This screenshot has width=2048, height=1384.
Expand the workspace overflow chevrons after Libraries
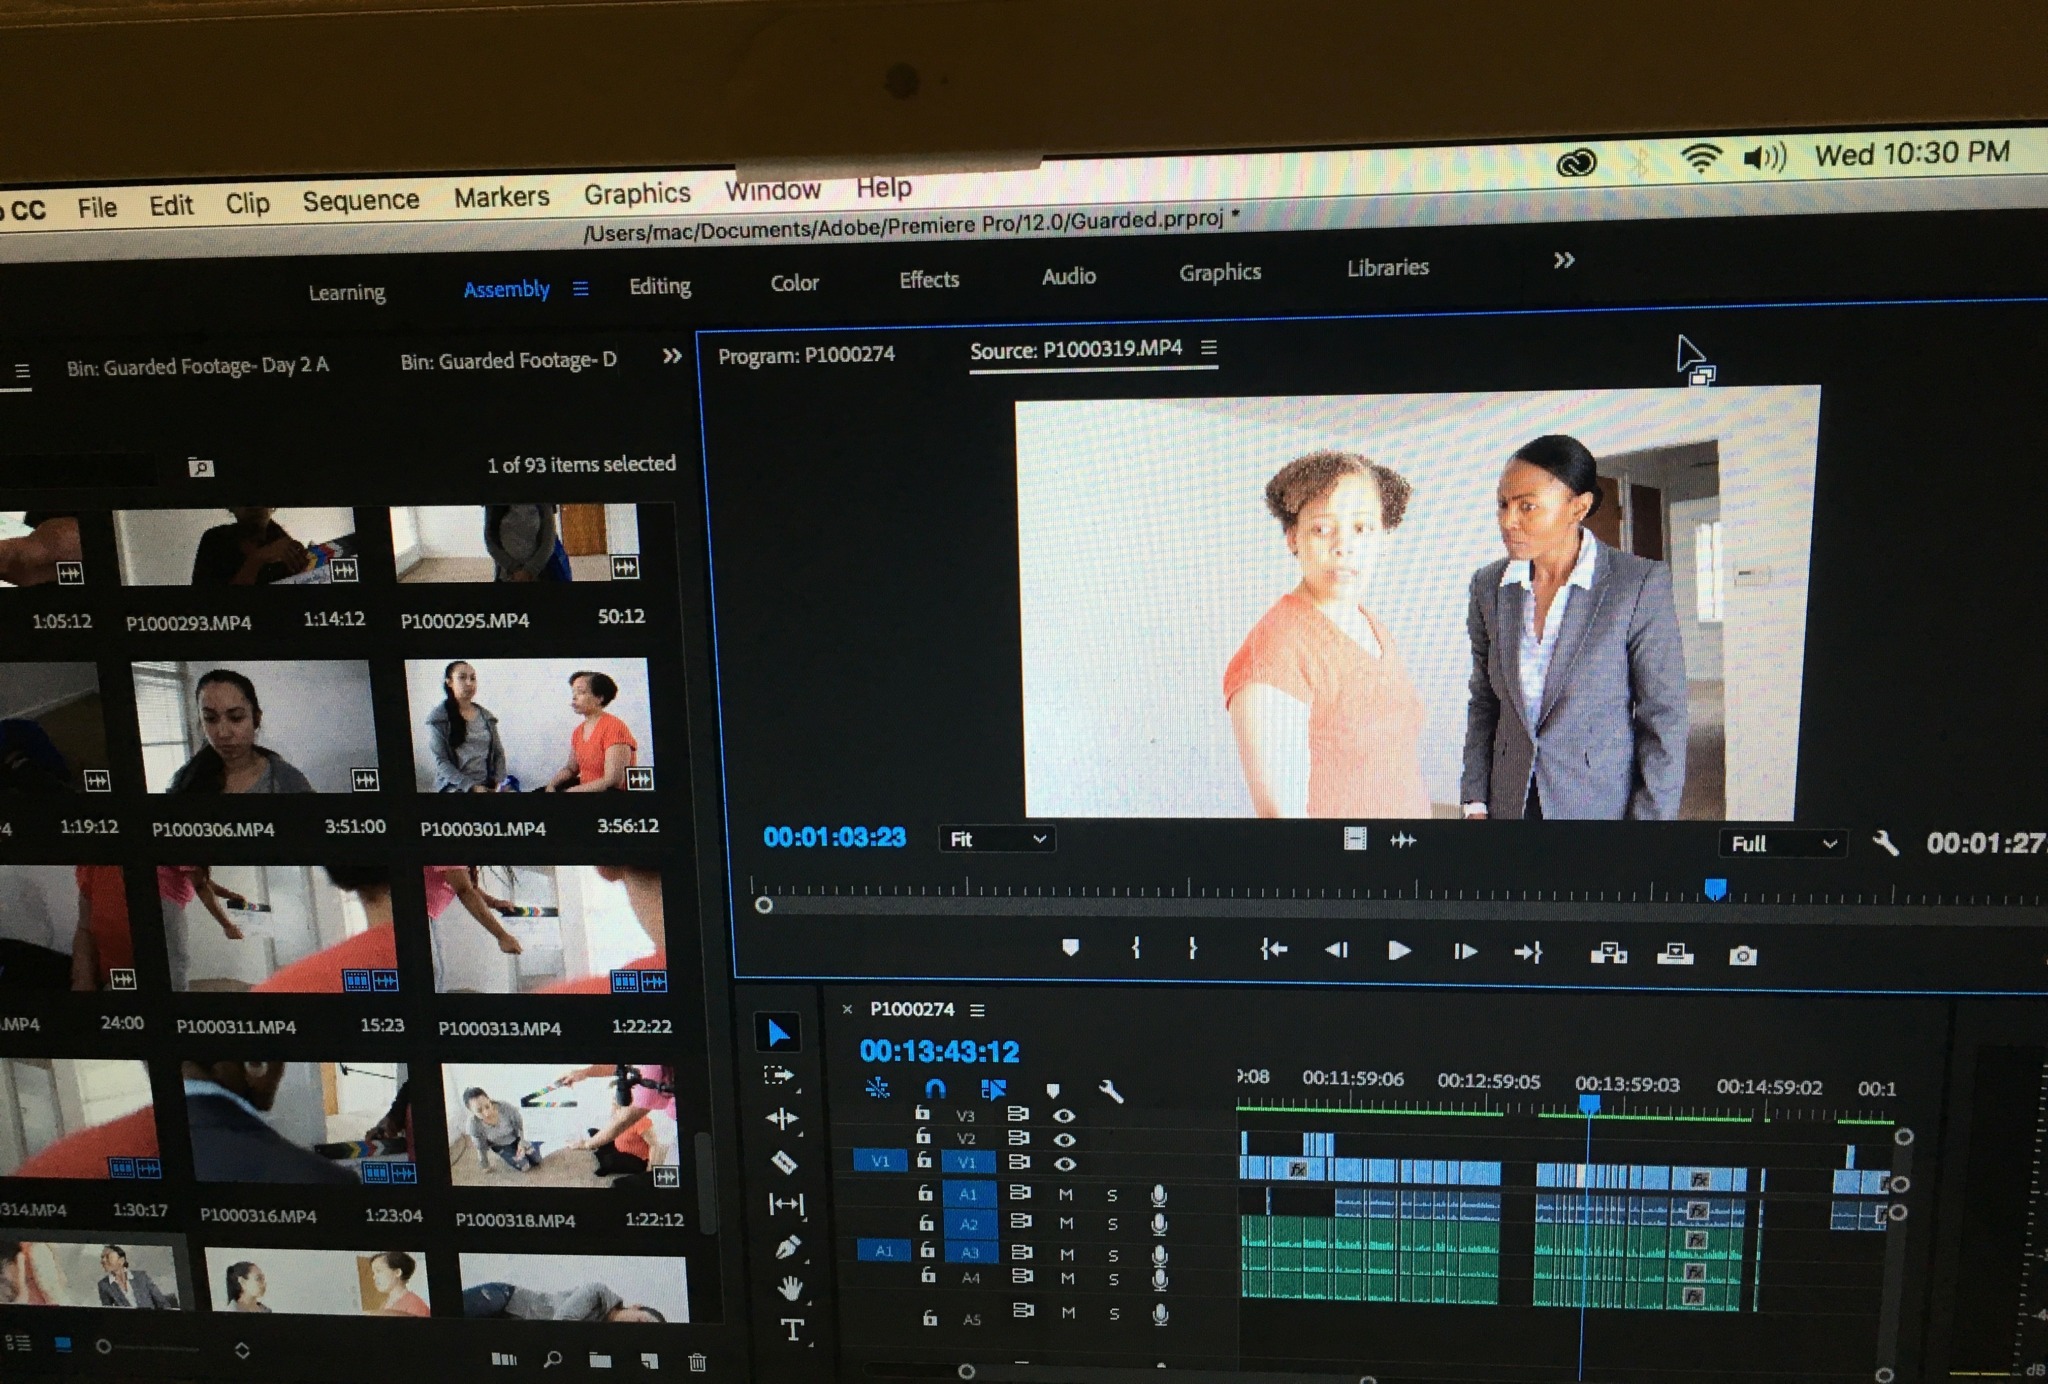coord(1564,261)
